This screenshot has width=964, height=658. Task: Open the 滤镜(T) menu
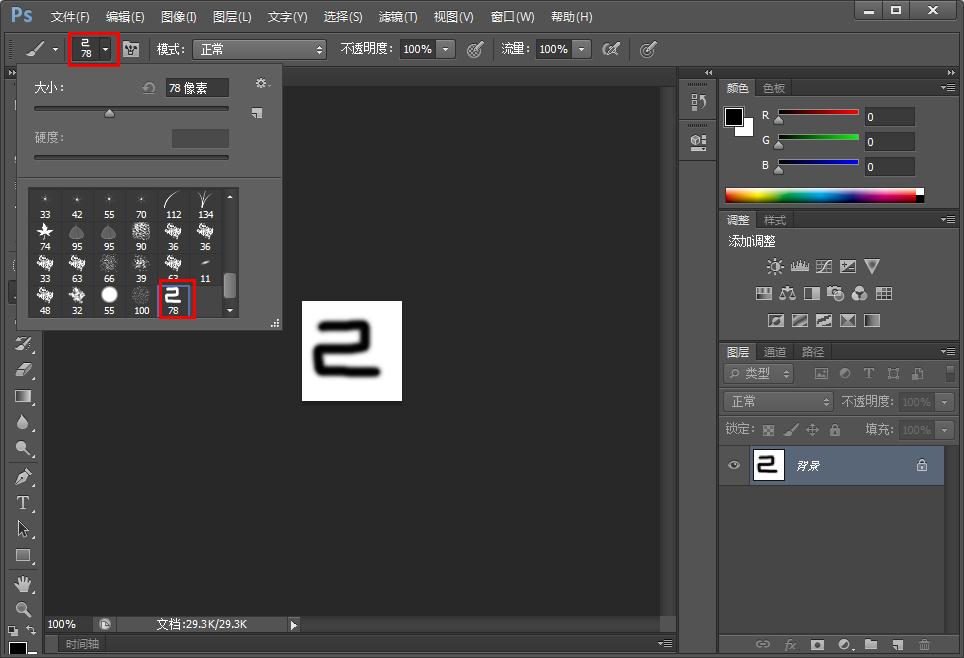point(398,17)
